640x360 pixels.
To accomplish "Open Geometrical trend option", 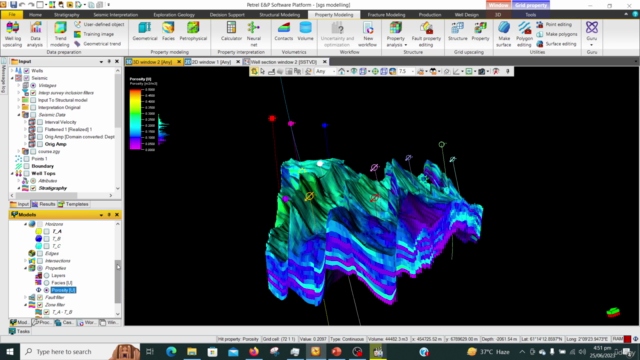I will coord(98,44).
